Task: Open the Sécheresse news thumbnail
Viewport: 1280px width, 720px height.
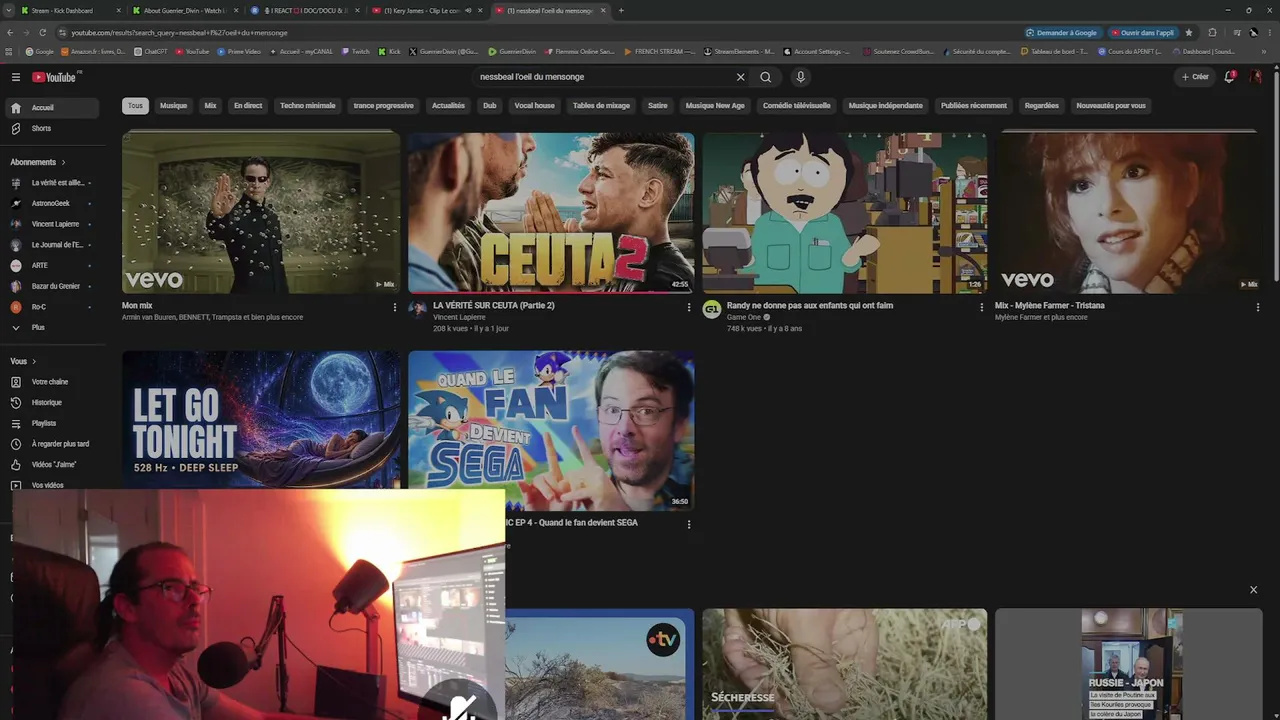Action: (844, 664)
